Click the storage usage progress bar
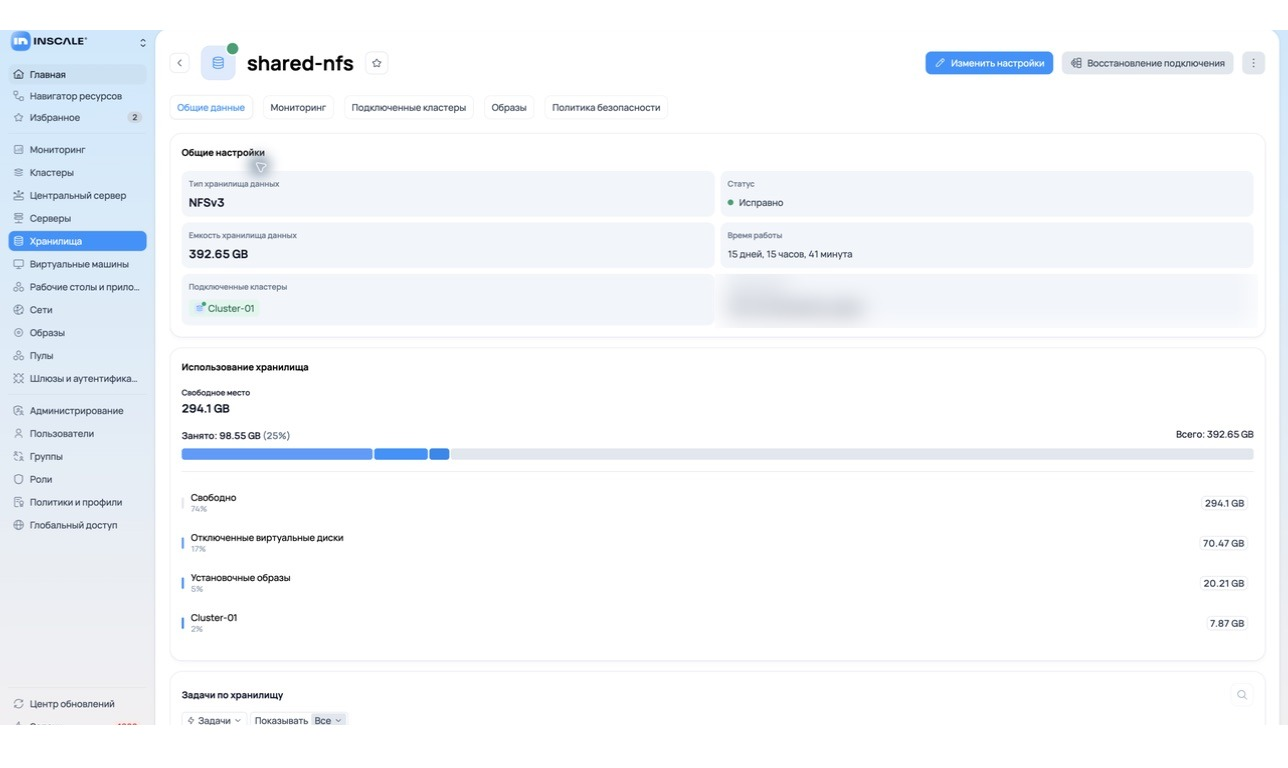 coord(717,454)
